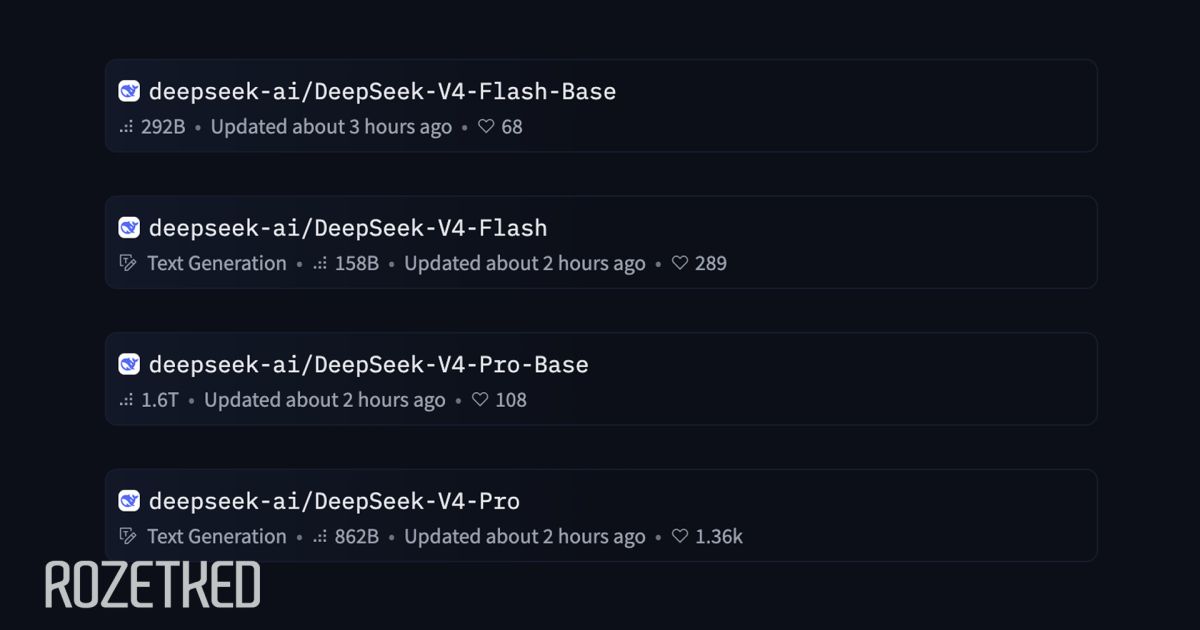Viewport: 1200px width, 630px height.
Task: Click heart icon with 1.36k likes
Action: tap(680, 536)
